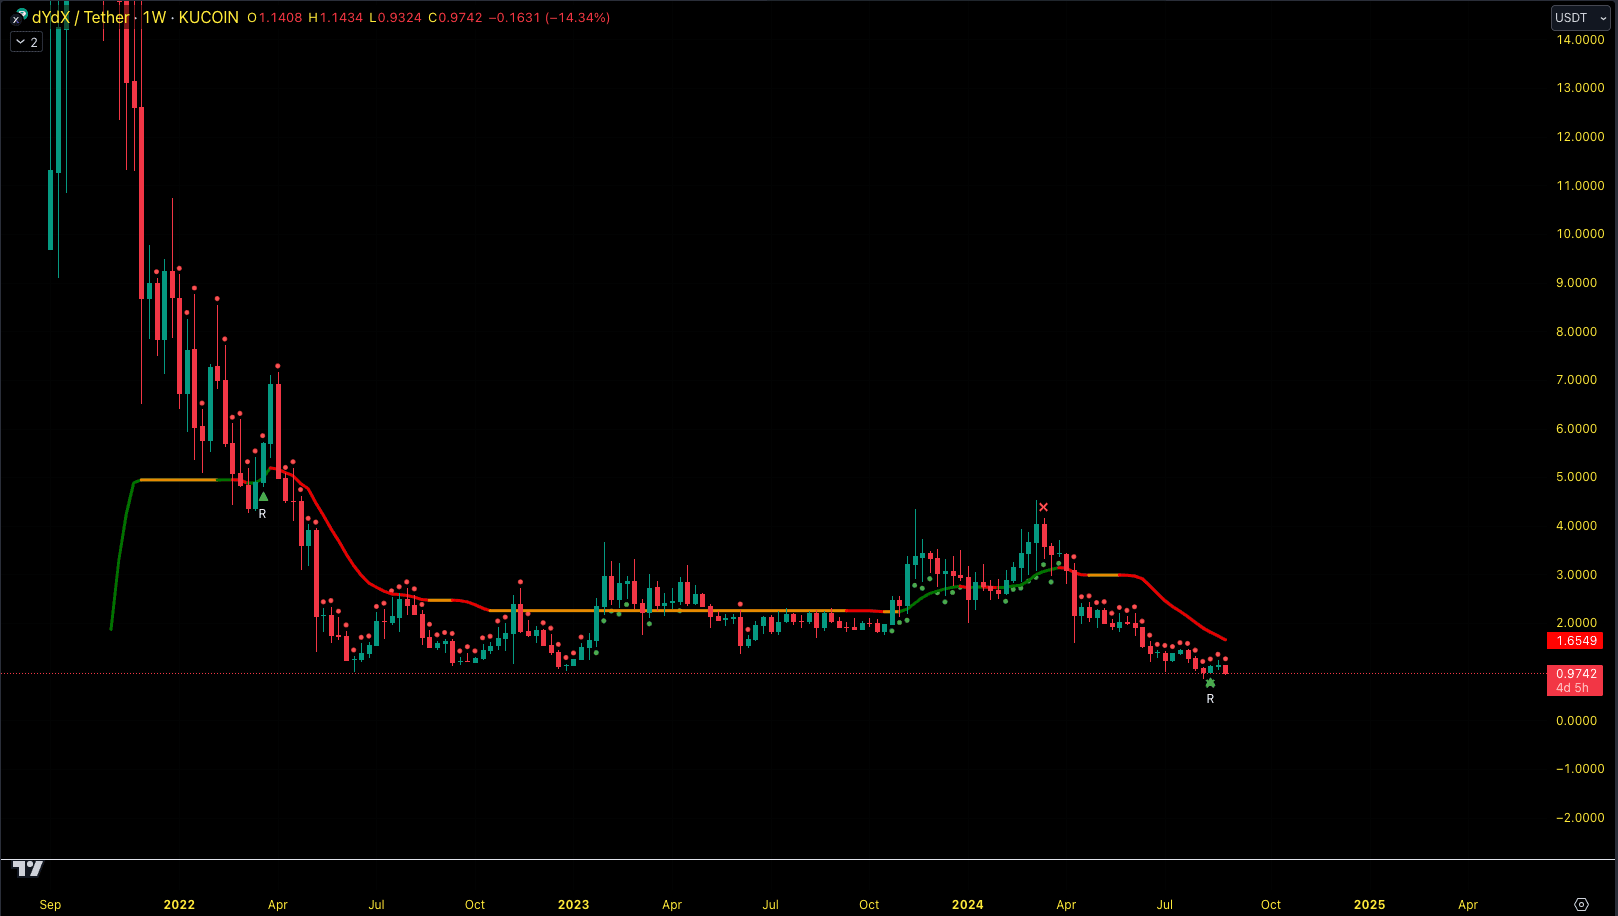Click the green star marker under latest candles
The height and width of the screenshot is (916, 1618).
[1210, 683]
